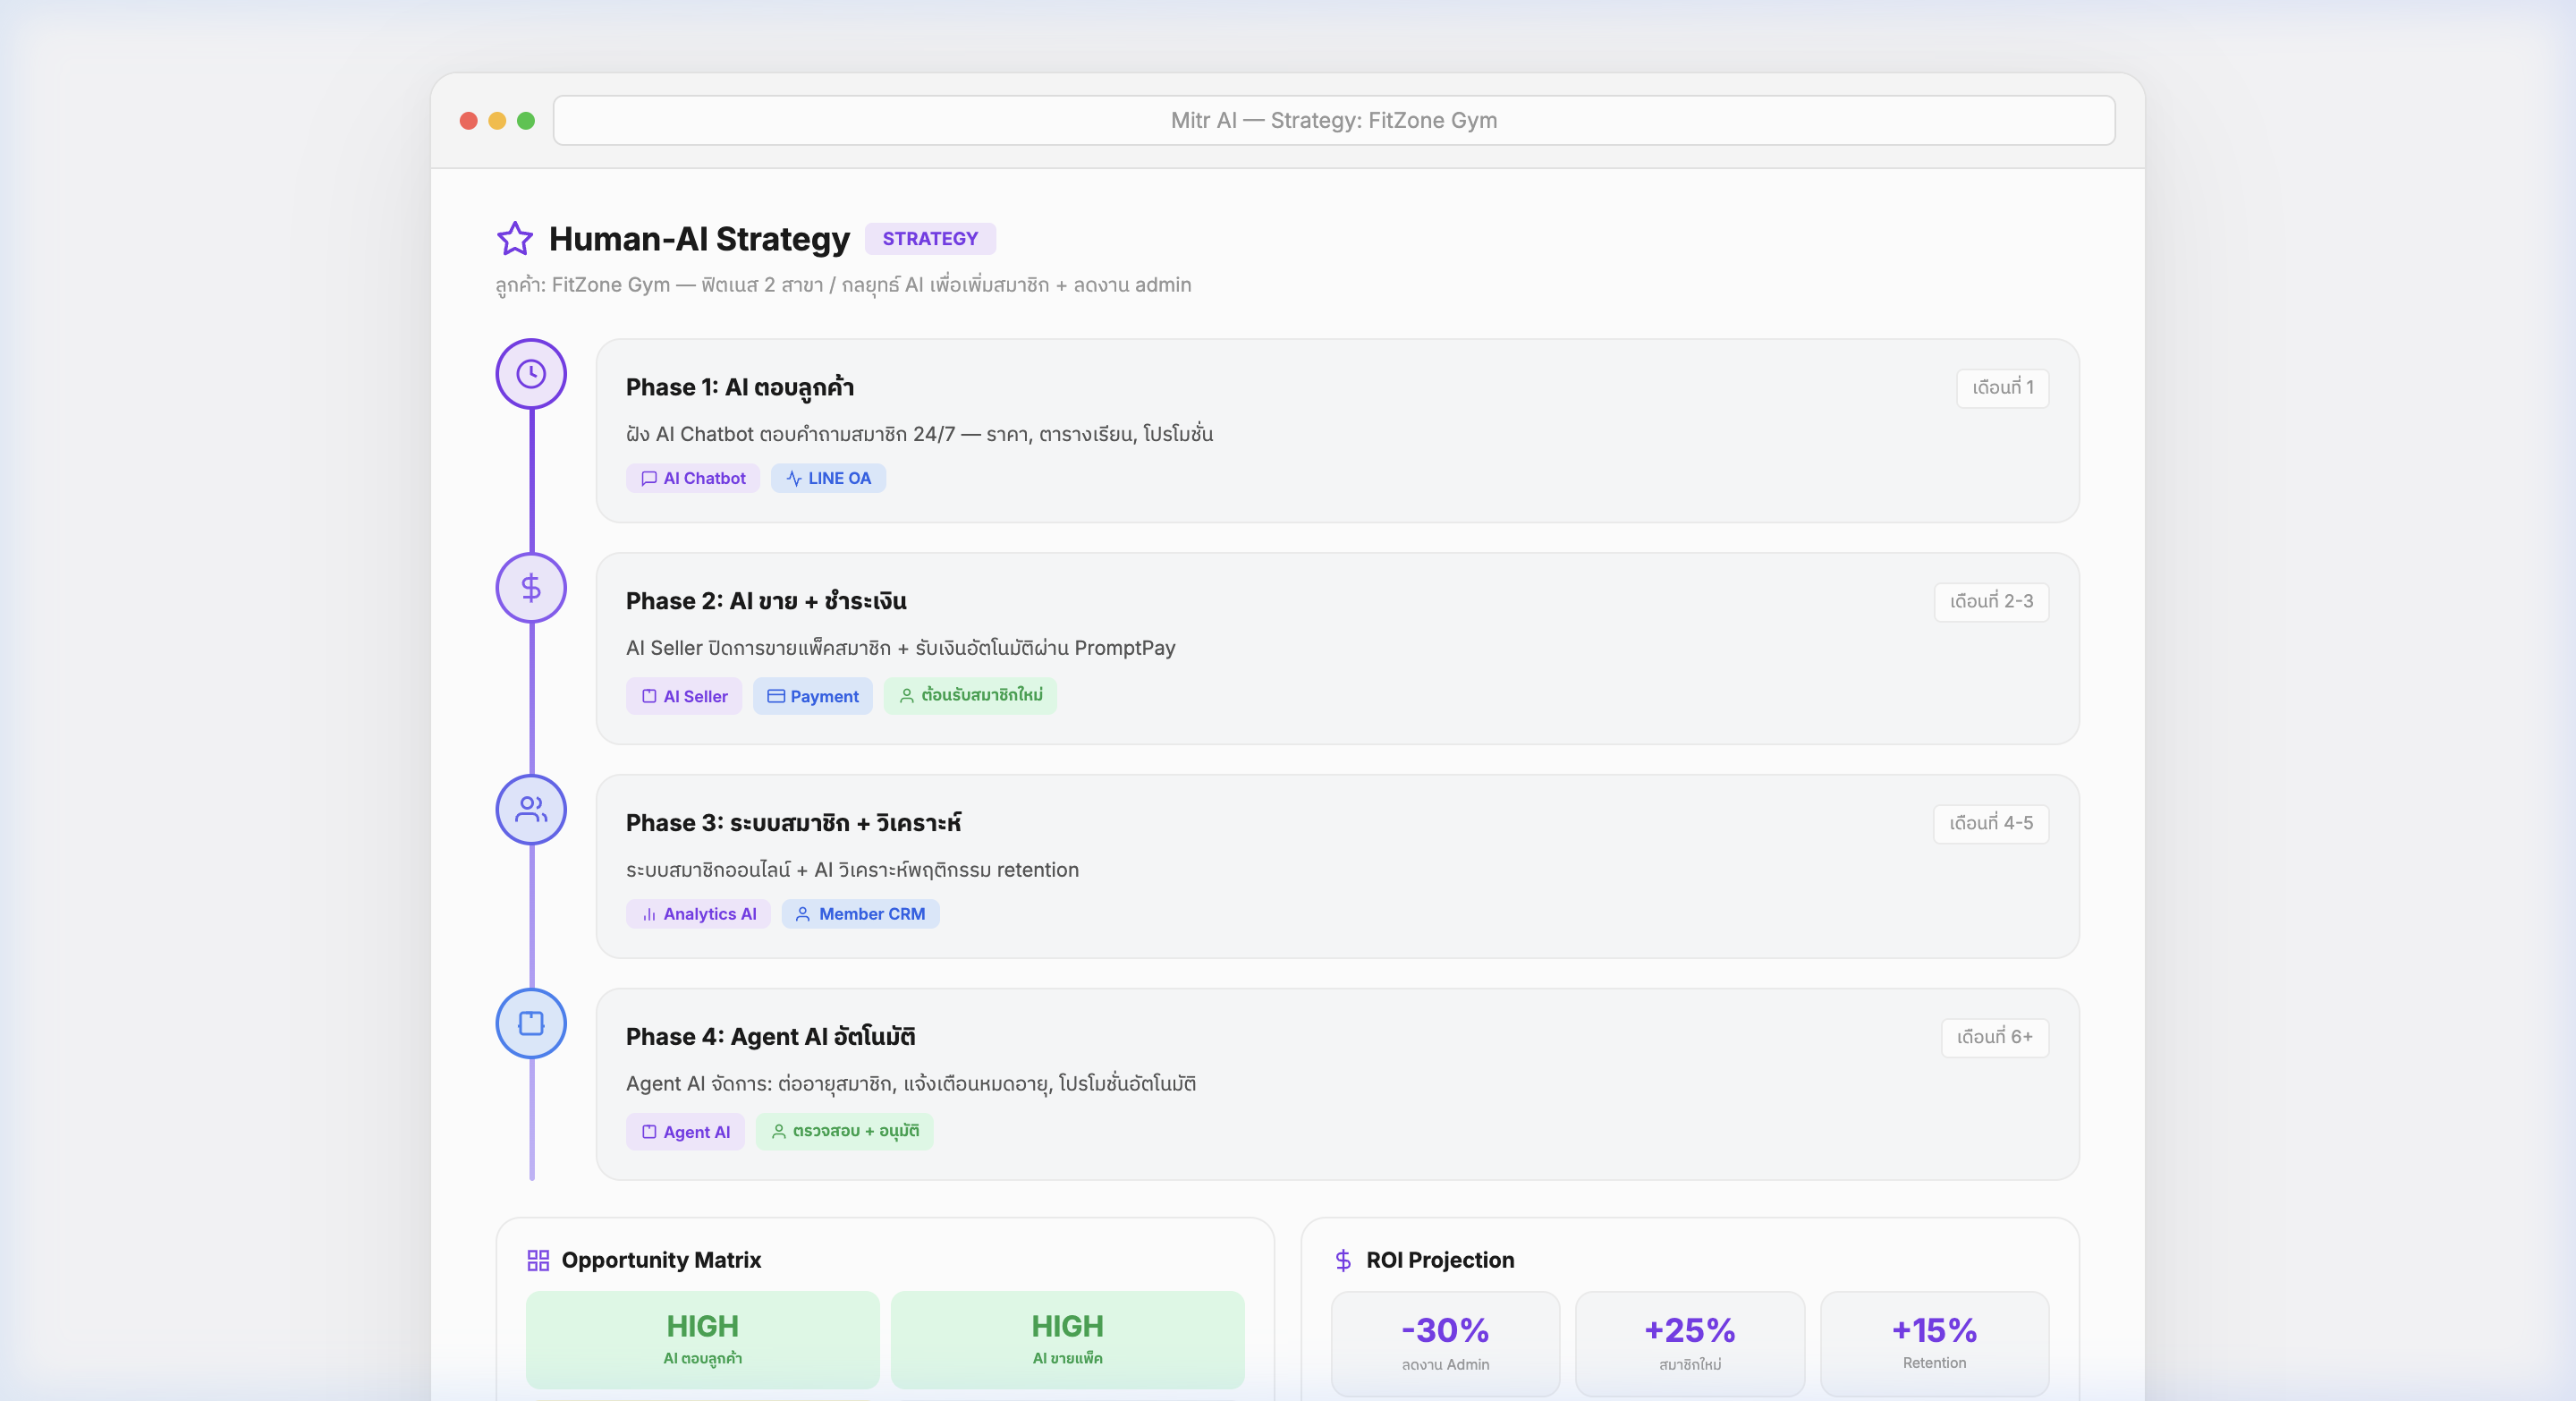Click the person icon on Member CRM tag
This screenshot has width=2576, height=1401.
pos(802,913)
